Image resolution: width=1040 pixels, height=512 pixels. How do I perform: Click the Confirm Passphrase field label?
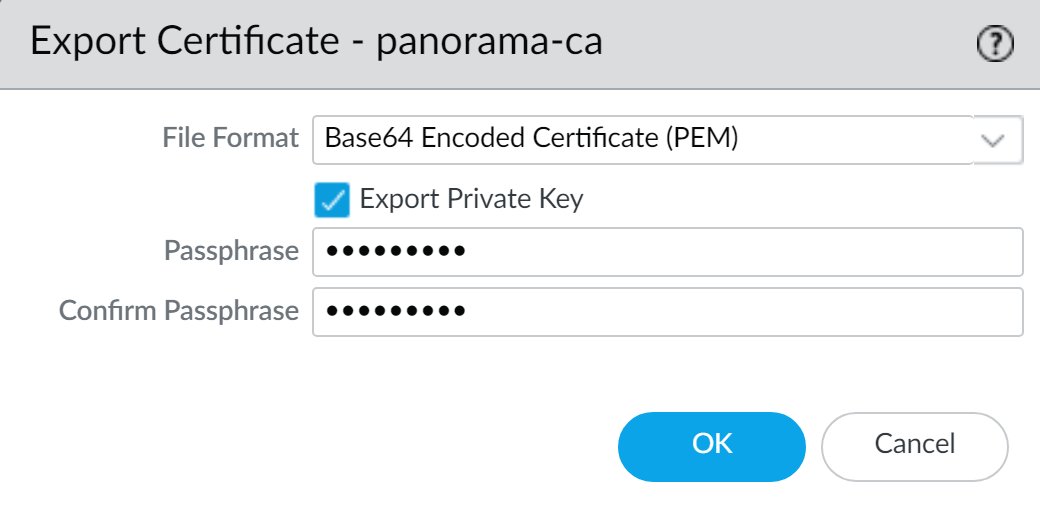pyautogui.click(x=179, y=311)
